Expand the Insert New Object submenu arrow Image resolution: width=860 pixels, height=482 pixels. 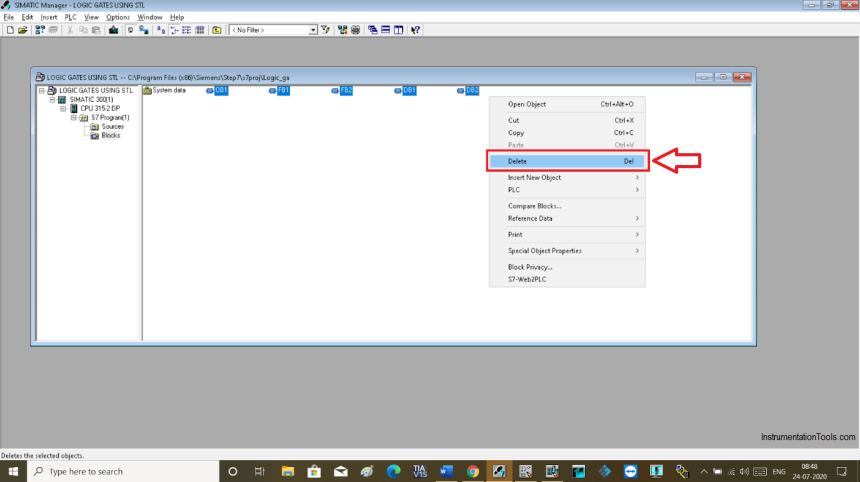pyautogui.click(x=637, y=178)
